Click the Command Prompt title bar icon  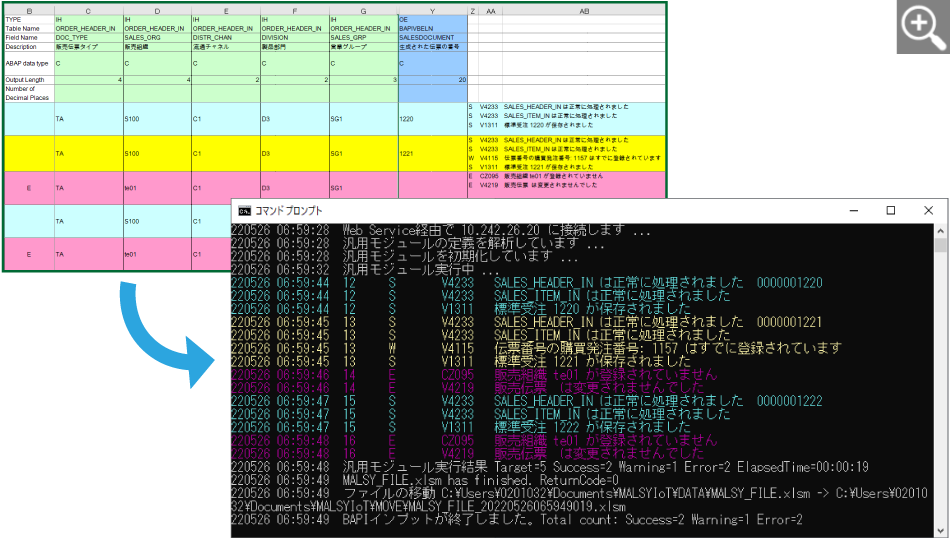click(x=244, y=211)
